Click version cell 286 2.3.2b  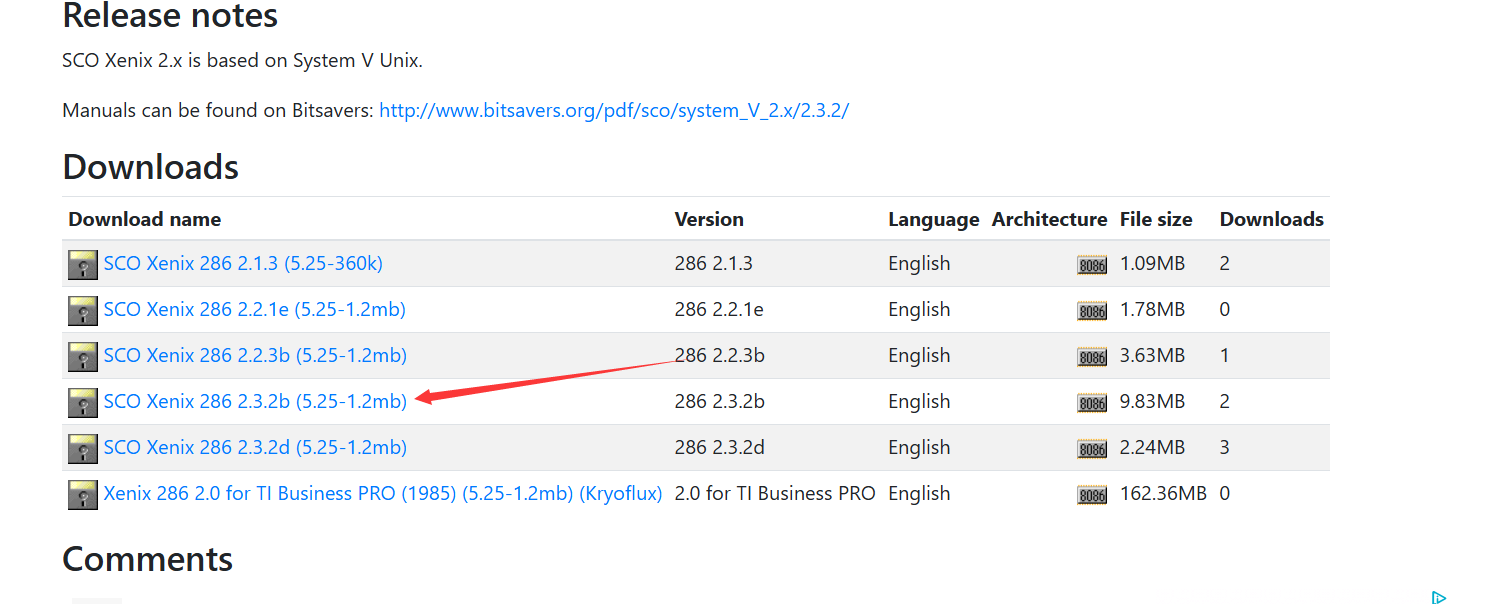720,402
